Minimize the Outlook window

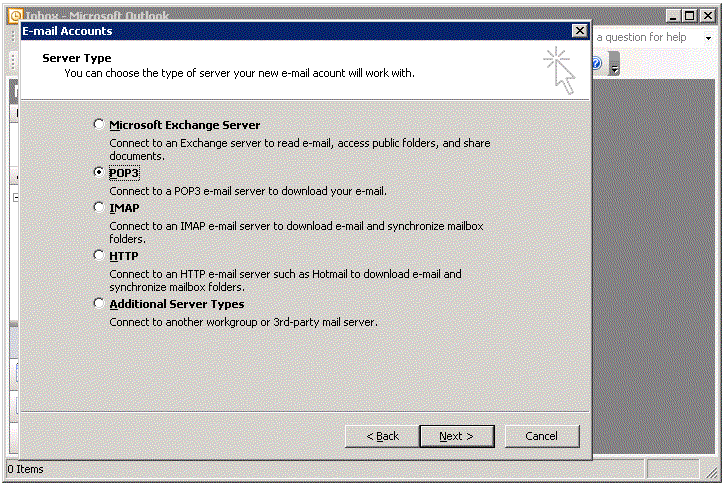tap(673, 16)
